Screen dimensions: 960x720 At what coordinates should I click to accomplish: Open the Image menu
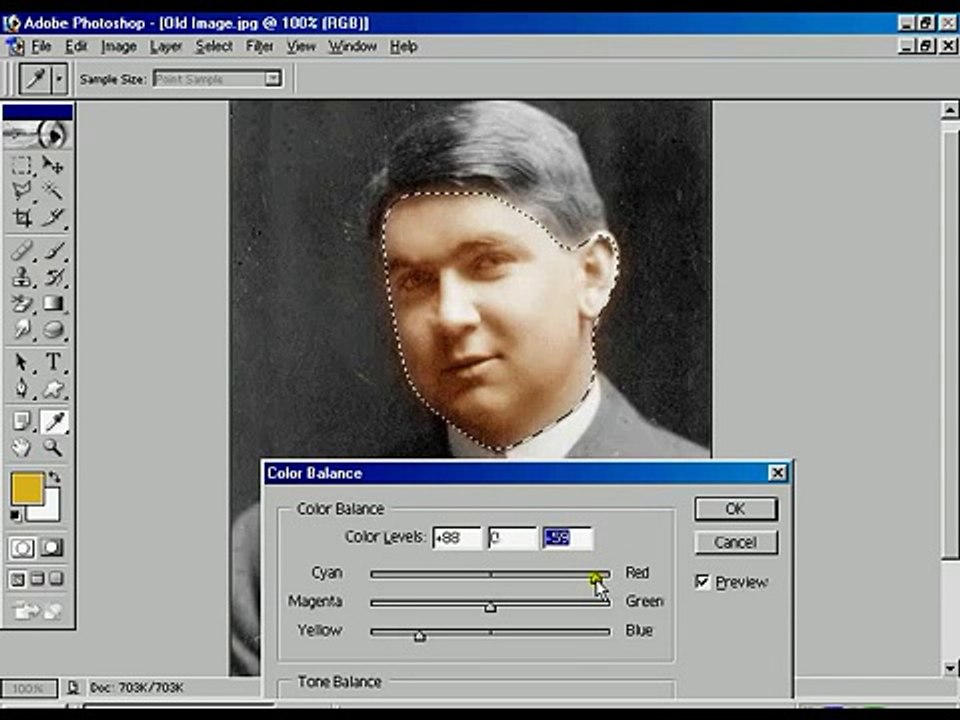(x=119, y=47)
